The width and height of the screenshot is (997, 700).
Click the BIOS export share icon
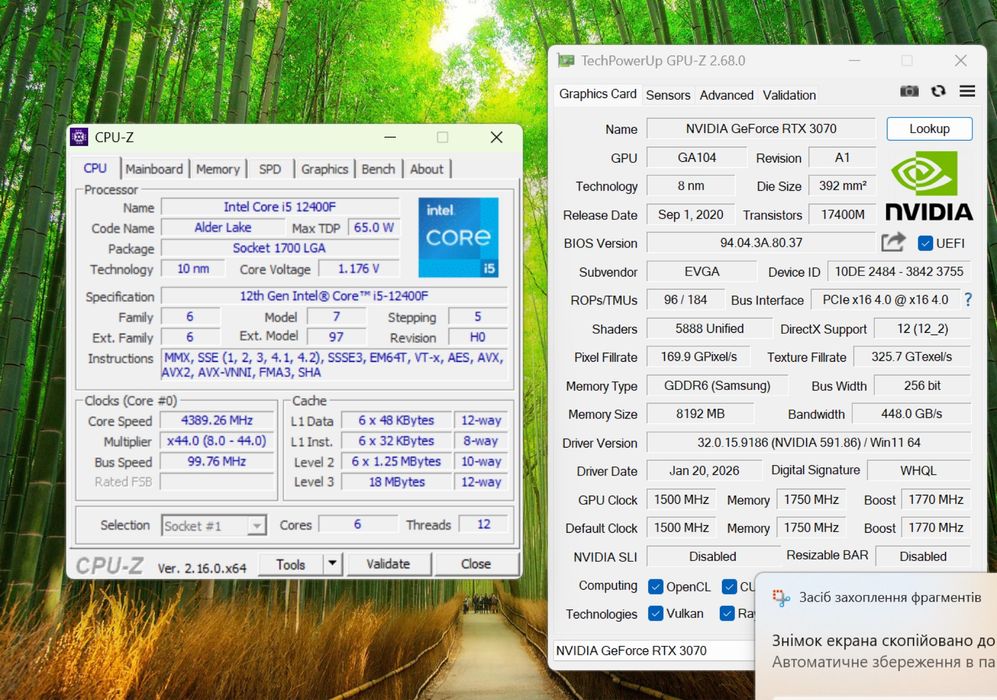(x=893, y=242)
